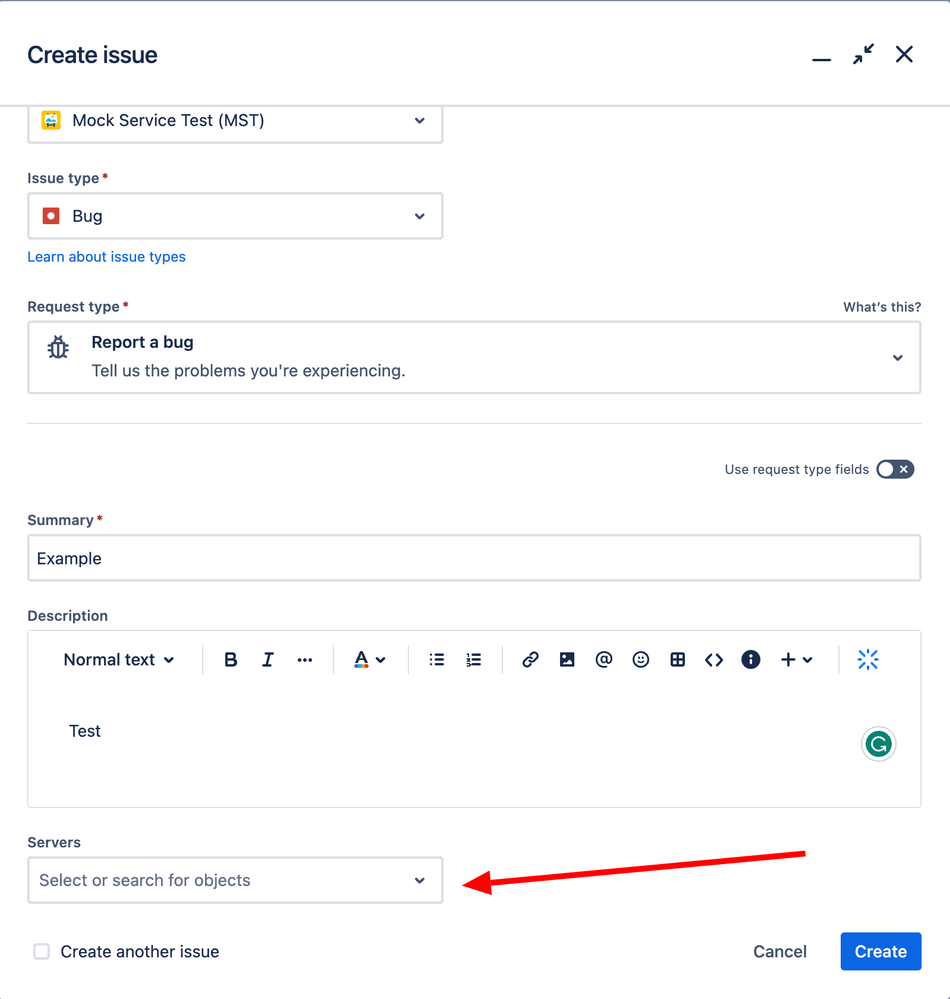The height and width of the screenshot is (999, 950).
Task: Check the Create another issue box
Action: (x=41, y=951)
